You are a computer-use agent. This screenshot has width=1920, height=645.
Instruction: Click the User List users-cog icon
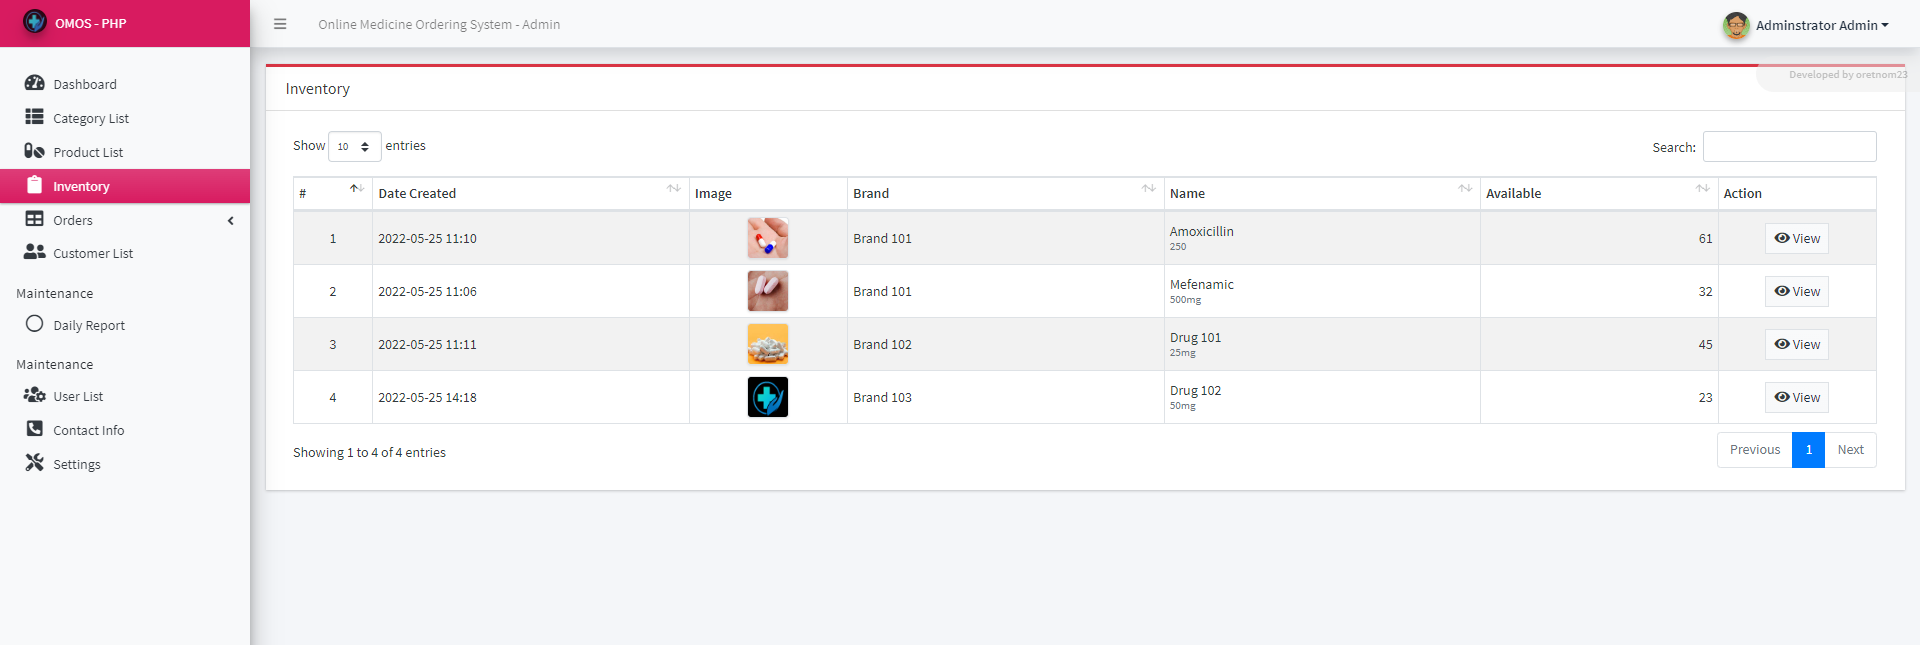point(34,395)
